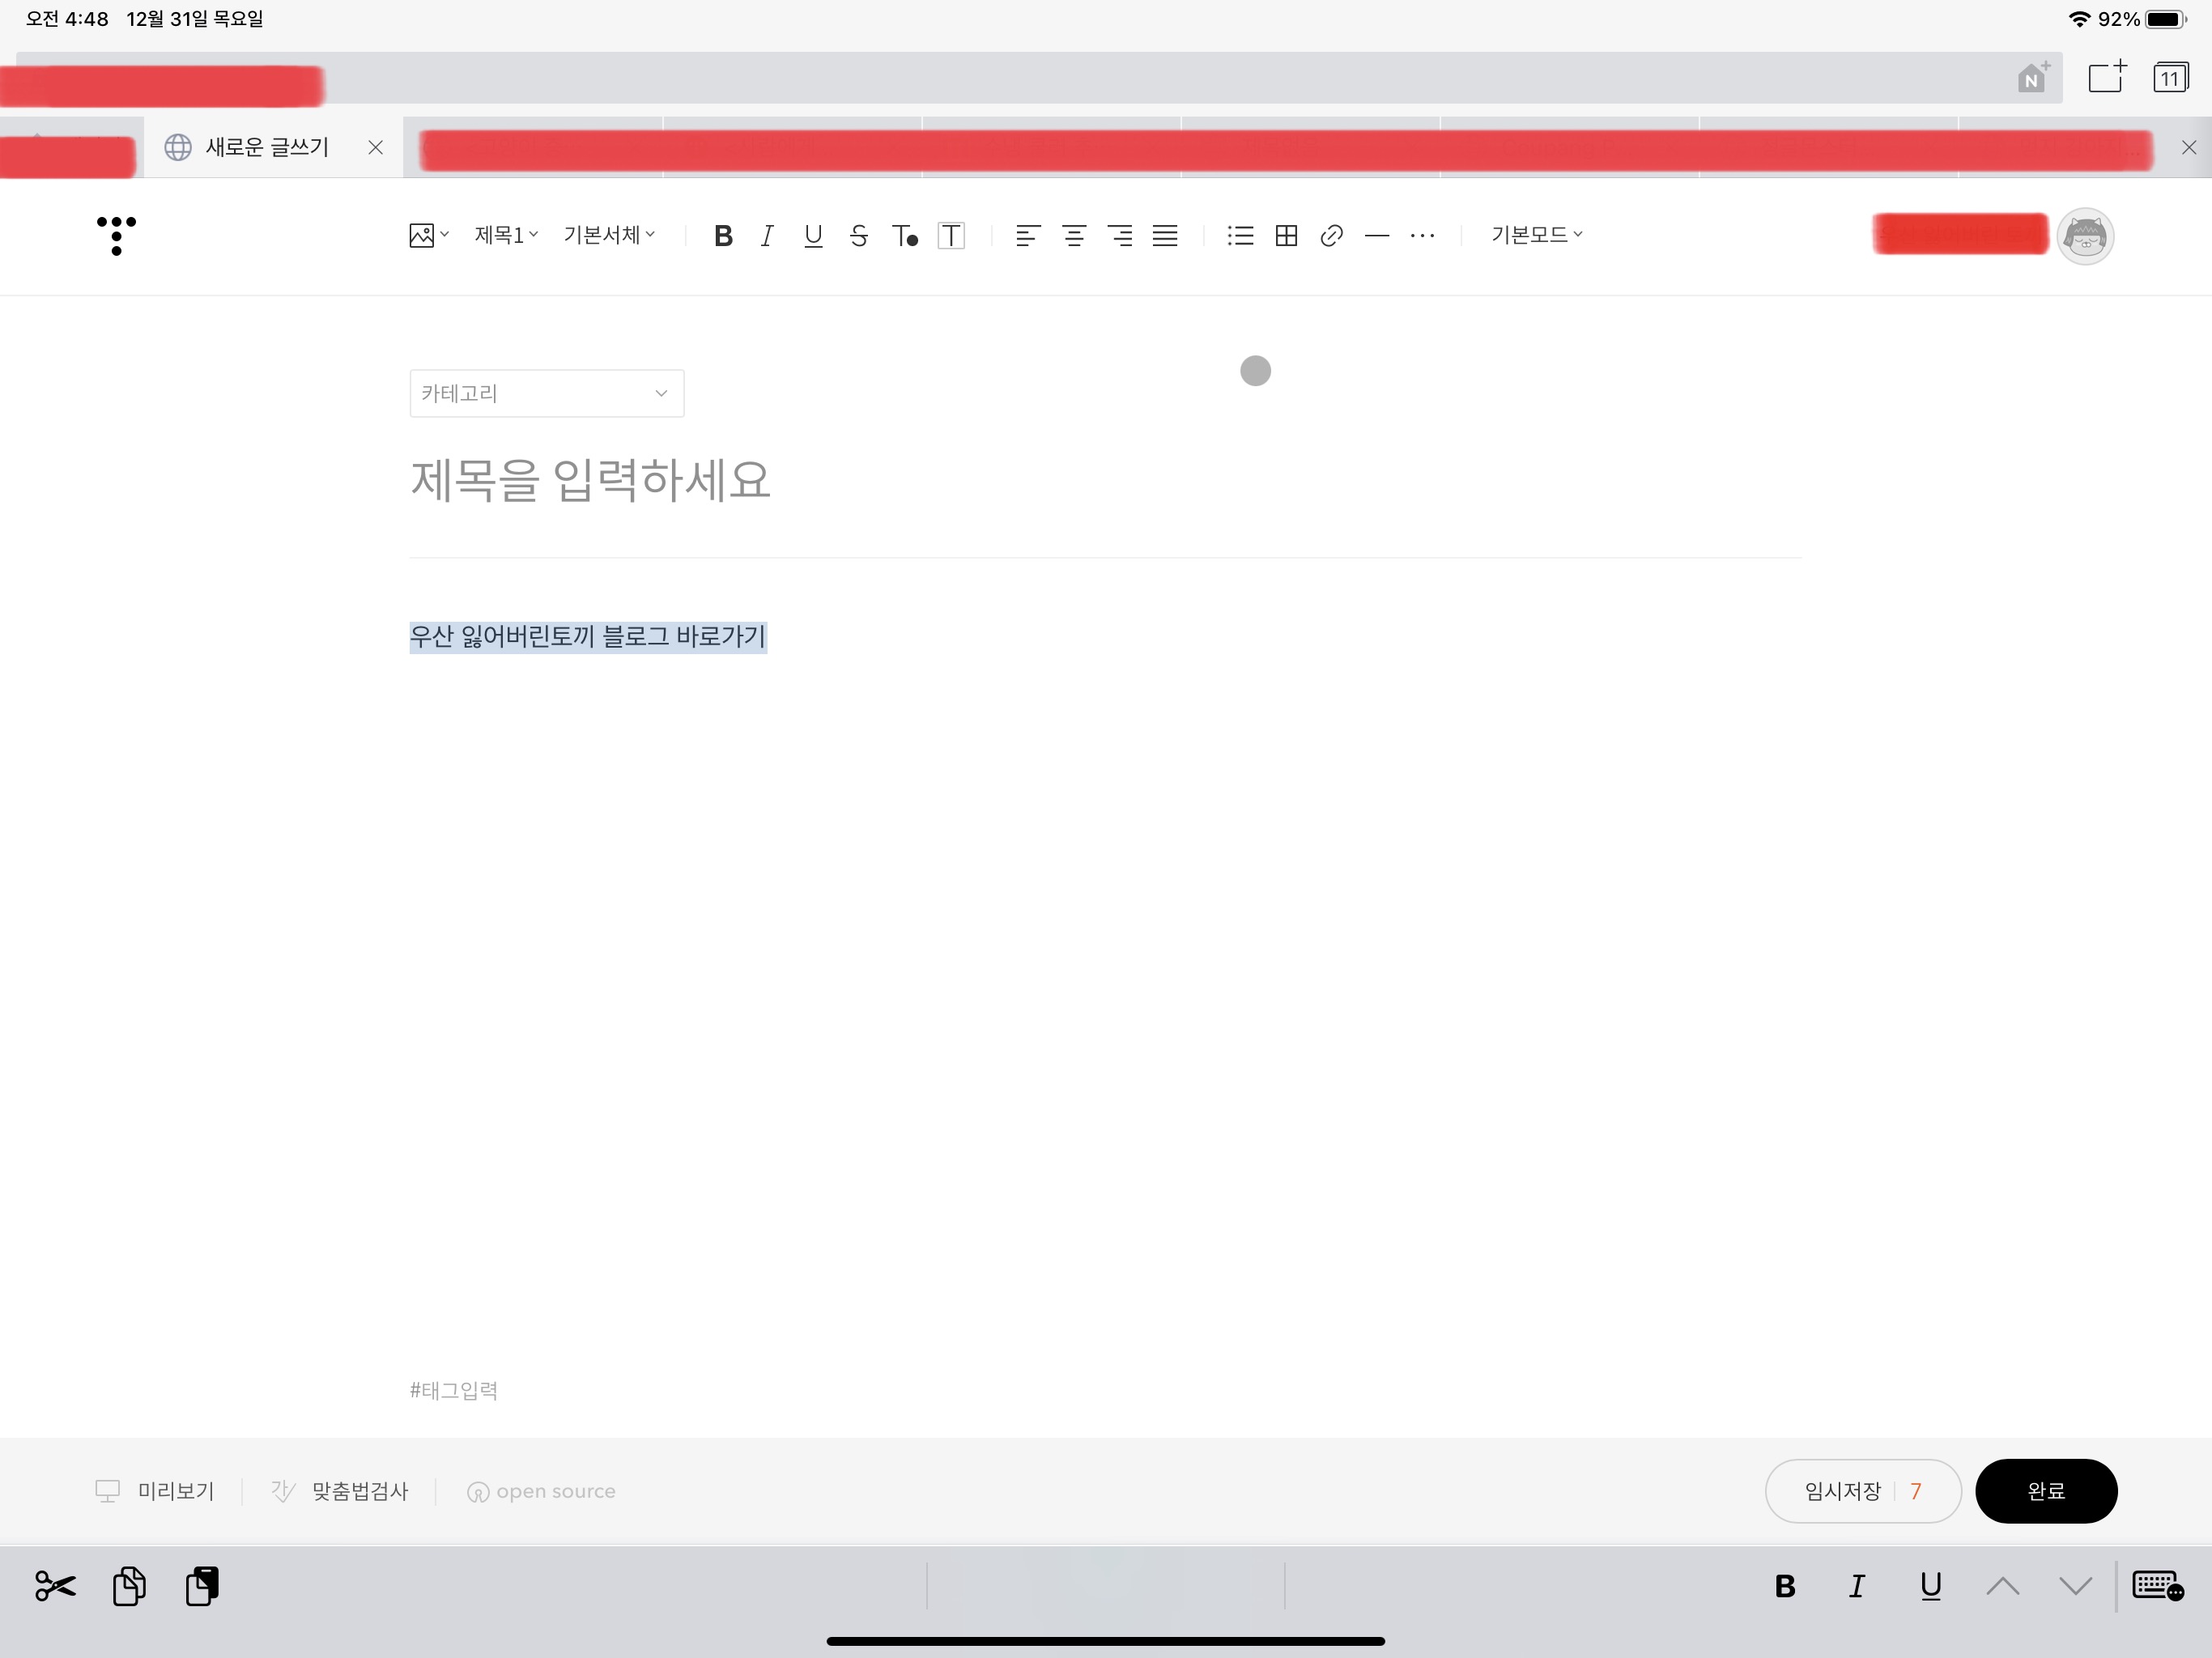
Task: Open the 기본서체 font dropdown
Action: click(x=609, y=235)
